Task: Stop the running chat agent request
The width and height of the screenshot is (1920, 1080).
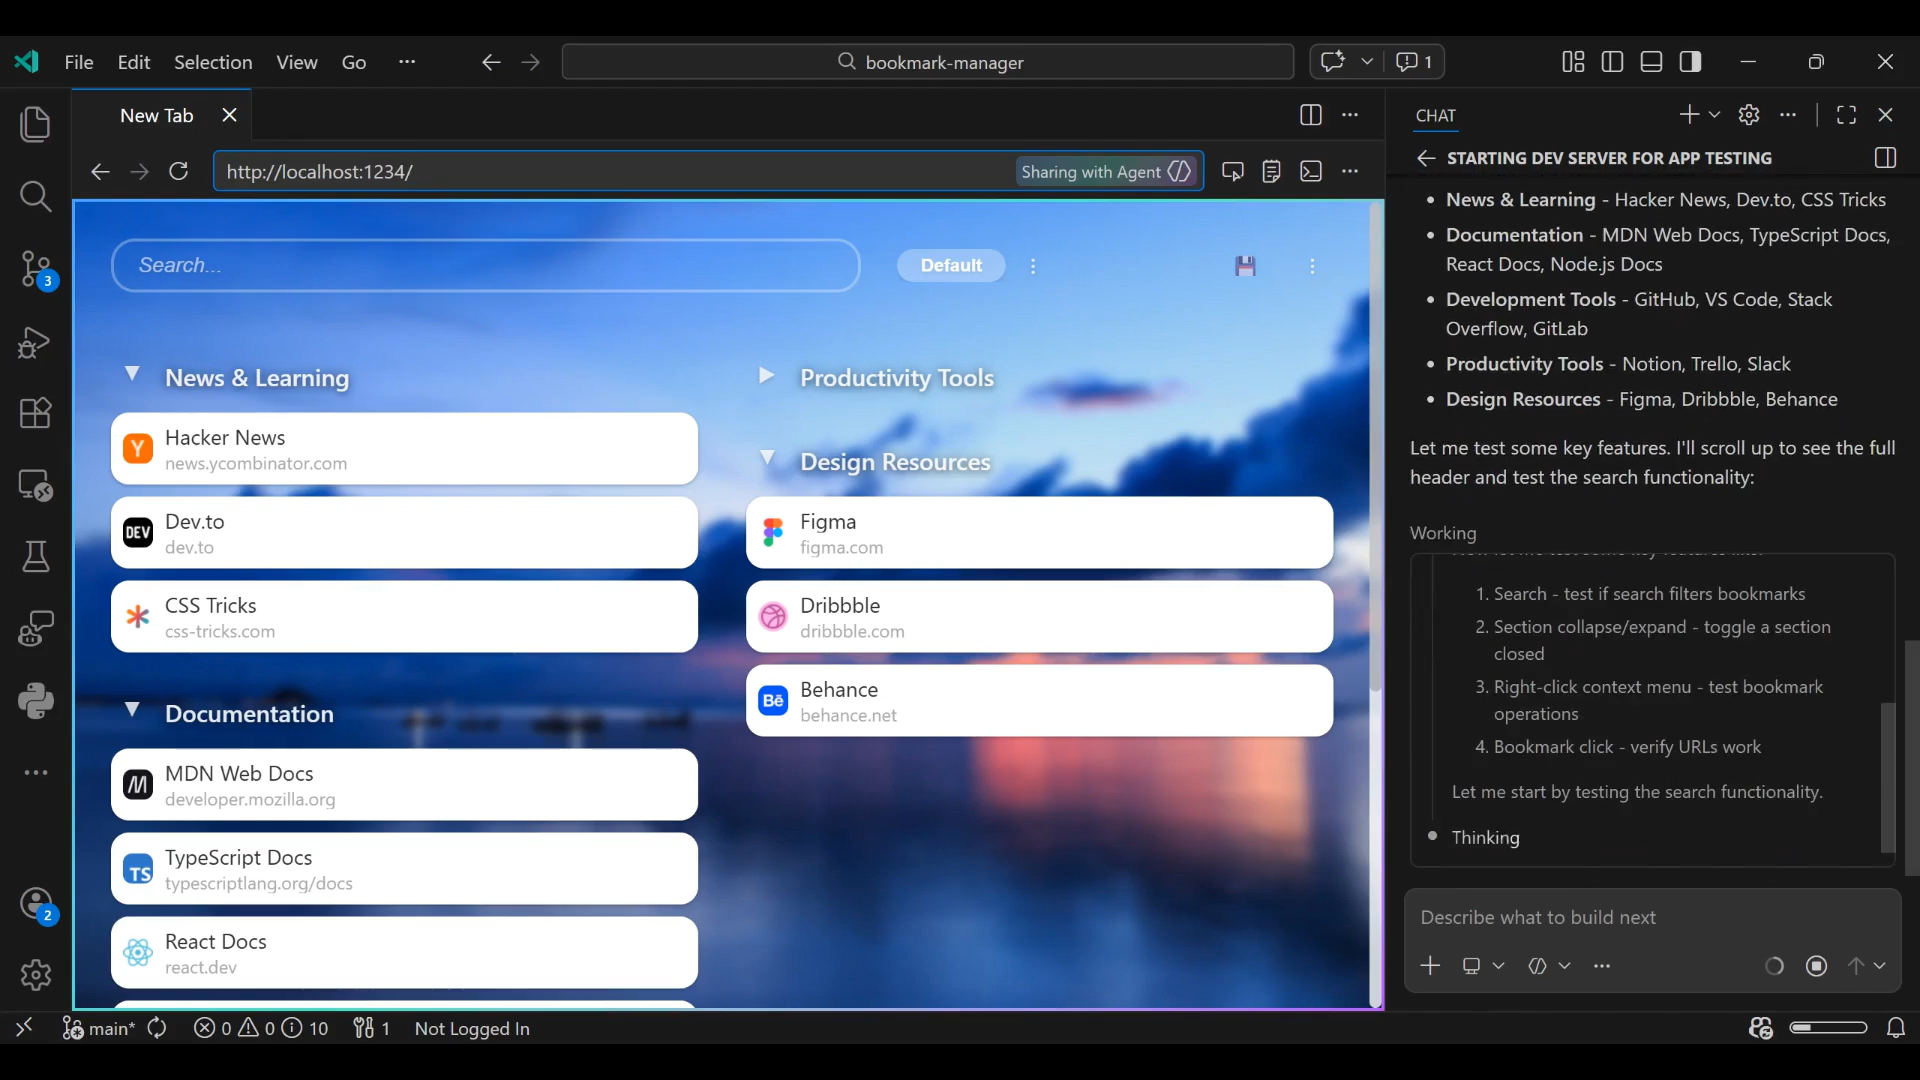Action: click(x=1817, y=966)
